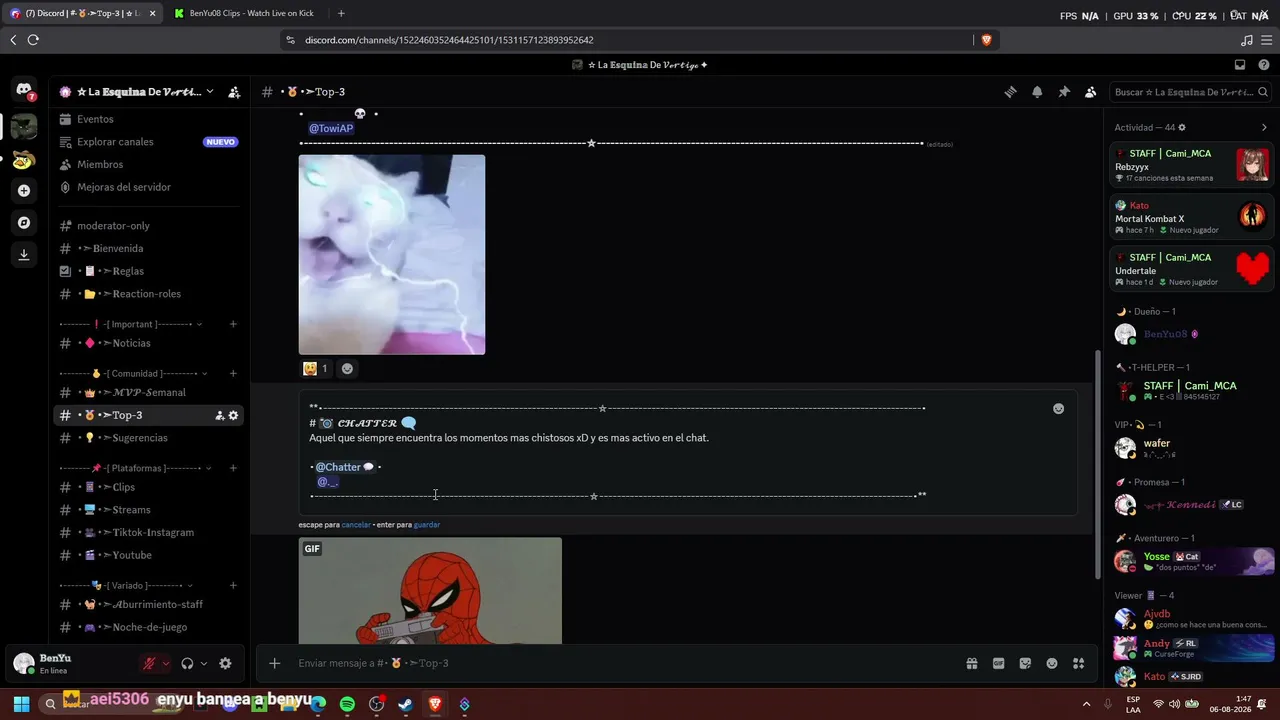Open Top-3 channel settings gear
This screenshot has width=1280, height=720.
(x=234, y=415)
